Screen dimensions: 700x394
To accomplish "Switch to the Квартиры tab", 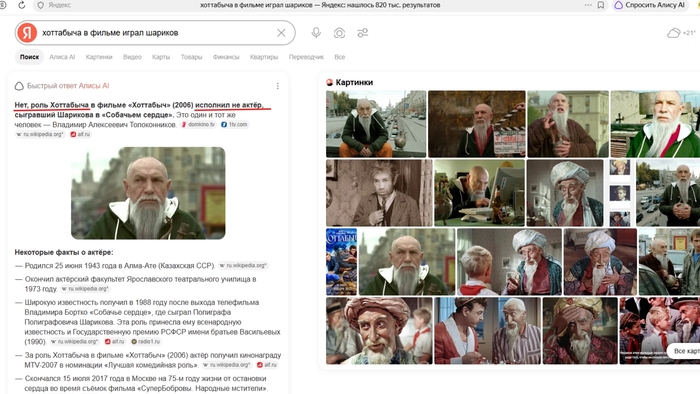I will (264, 57).
